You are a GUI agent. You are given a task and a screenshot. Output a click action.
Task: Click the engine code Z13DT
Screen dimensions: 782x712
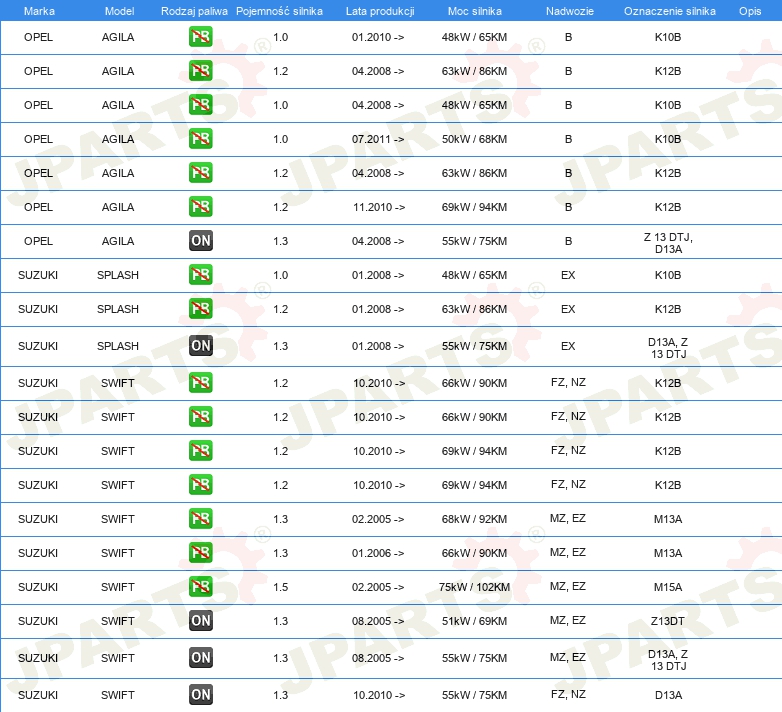668,621
